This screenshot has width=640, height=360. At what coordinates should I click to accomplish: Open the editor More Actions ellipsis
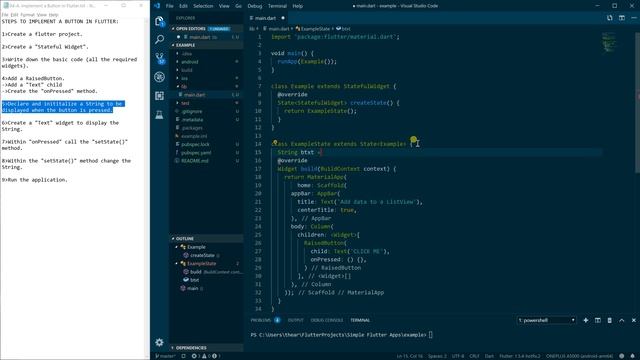(x=633, y=18)
